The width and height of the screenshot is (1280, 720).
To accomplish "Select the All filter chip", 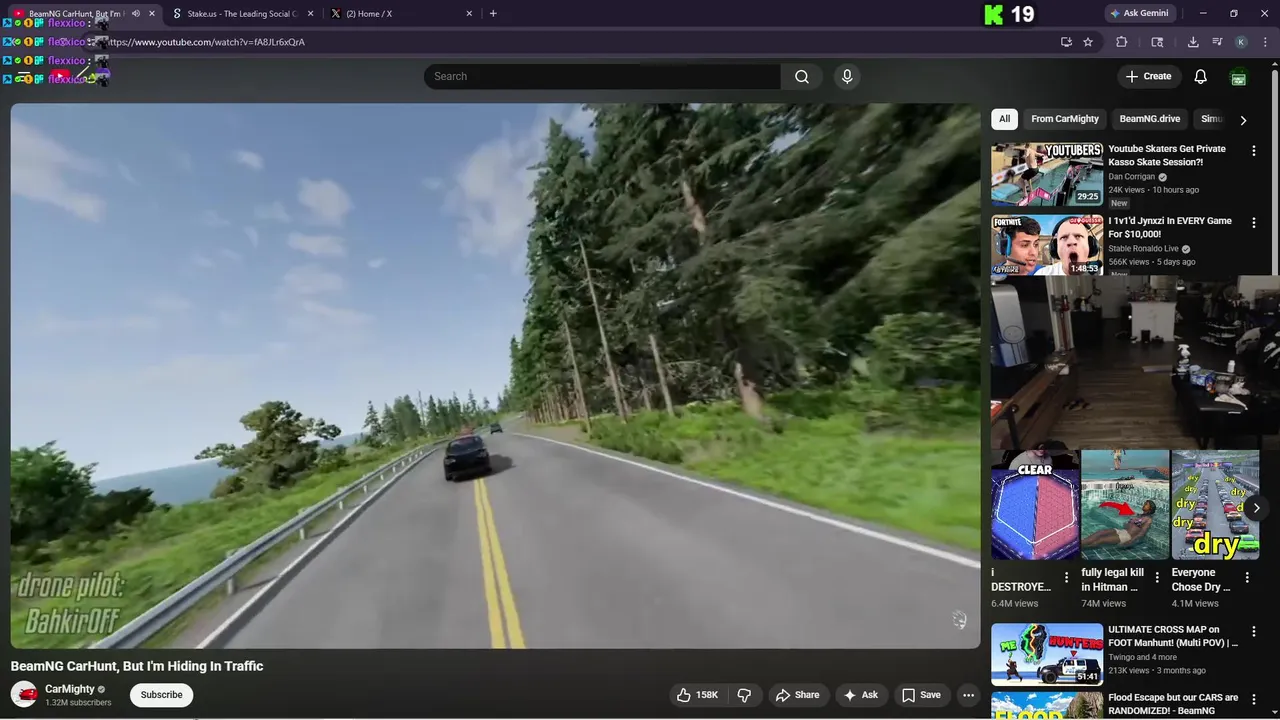I will click(1004, 119).
